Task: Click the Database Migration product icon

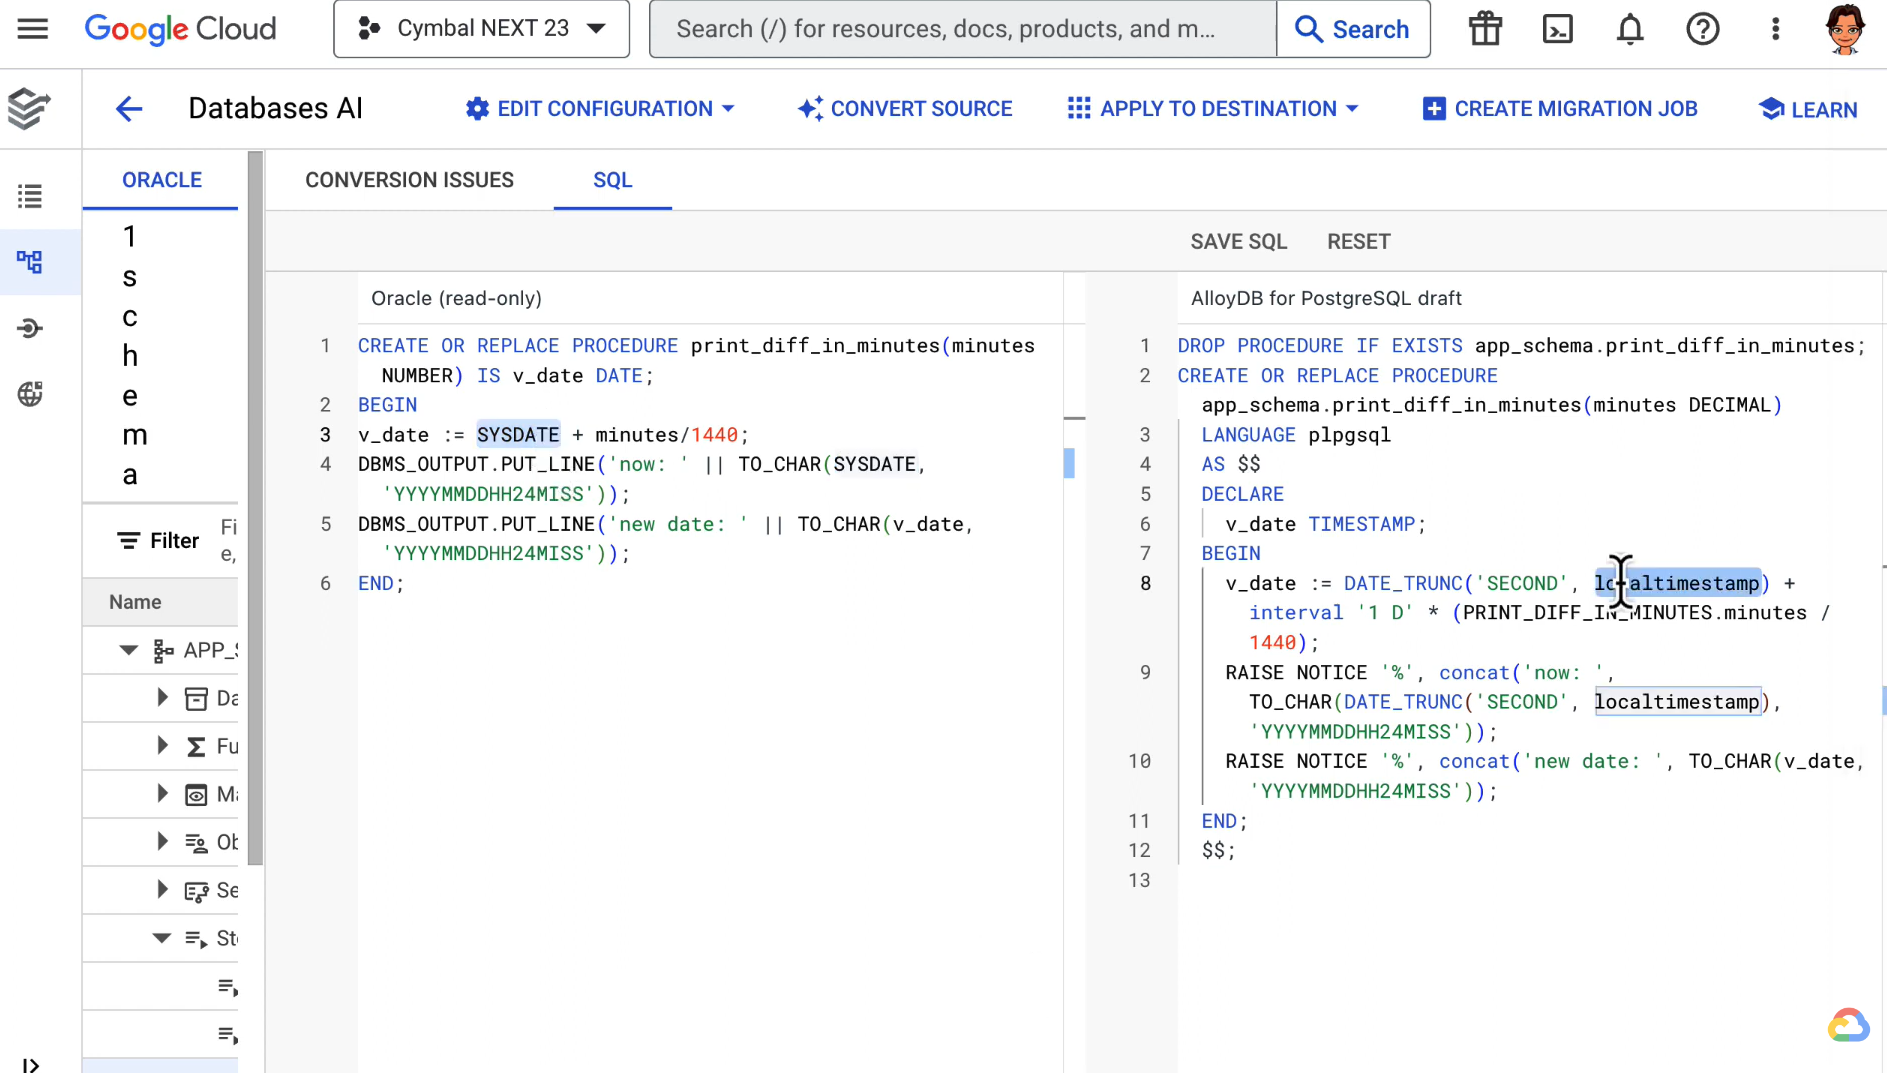Action: [x=29, y=108]
